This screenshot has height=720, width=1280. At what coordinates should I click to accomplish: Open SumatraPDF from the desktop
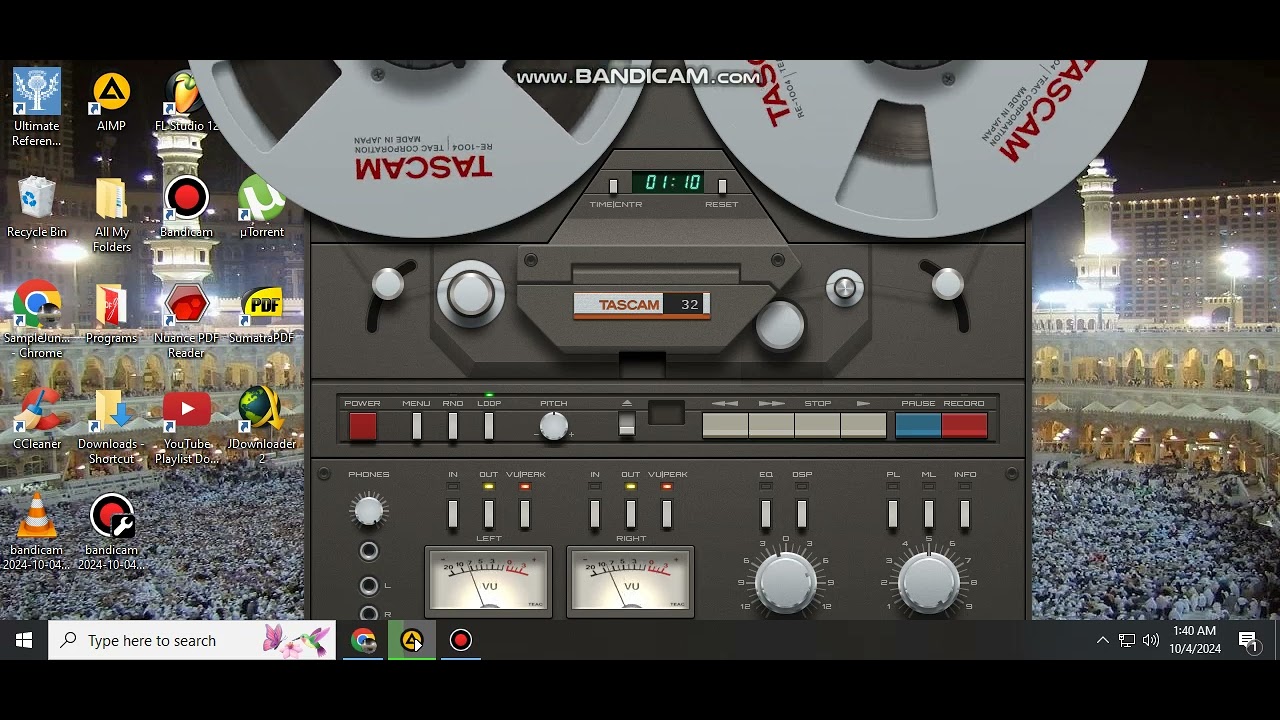tap(262, 314)
